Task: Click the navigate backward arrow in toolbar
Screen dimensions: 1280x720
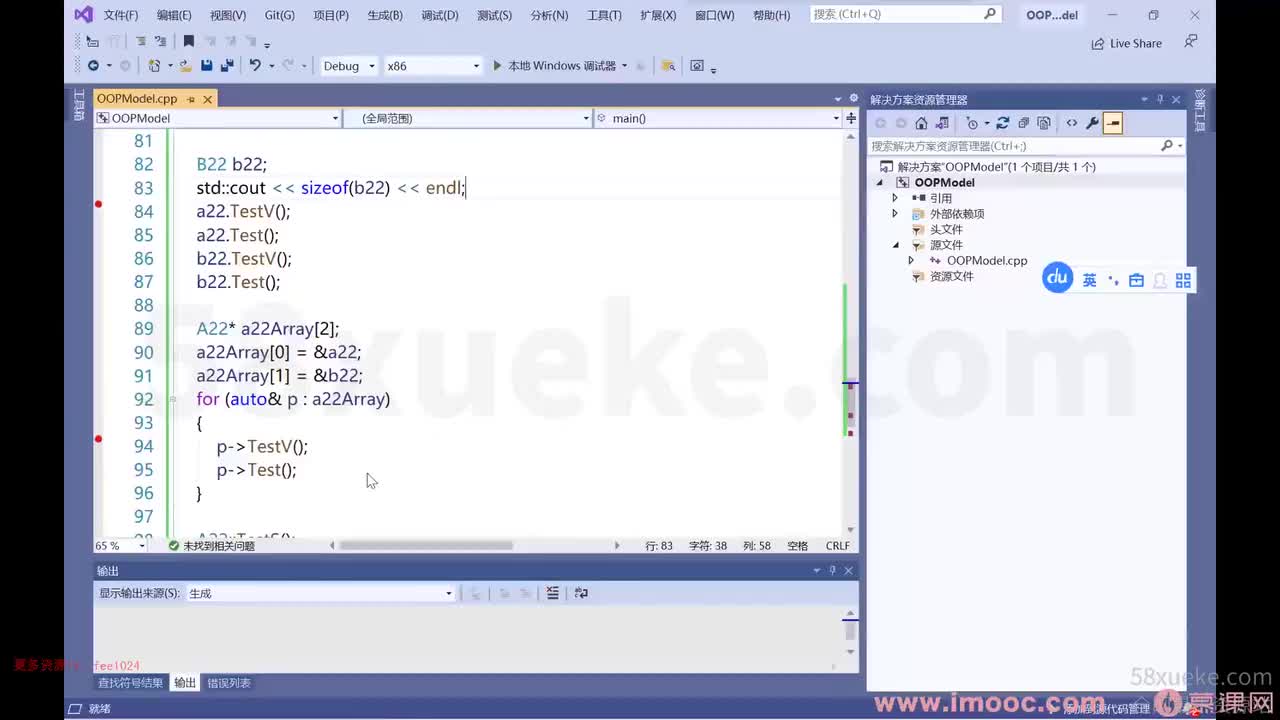Action: tap(93, 65)
